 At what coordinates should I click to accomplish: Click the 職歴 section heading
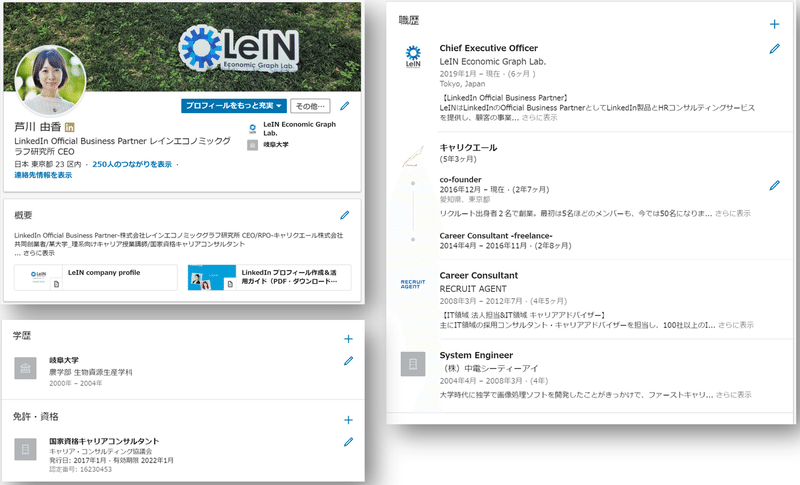pos(409,20)
